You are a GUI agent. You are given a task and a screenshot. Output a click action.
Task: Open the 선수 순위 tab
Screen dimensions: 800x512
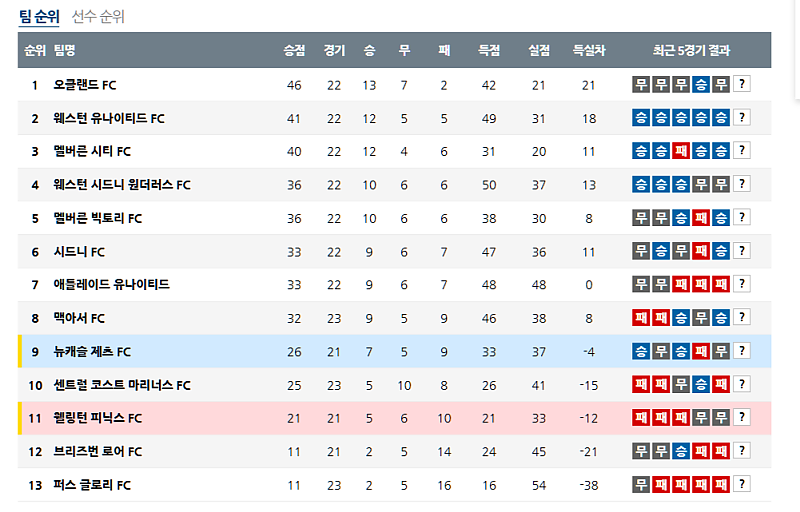point(98,17)
